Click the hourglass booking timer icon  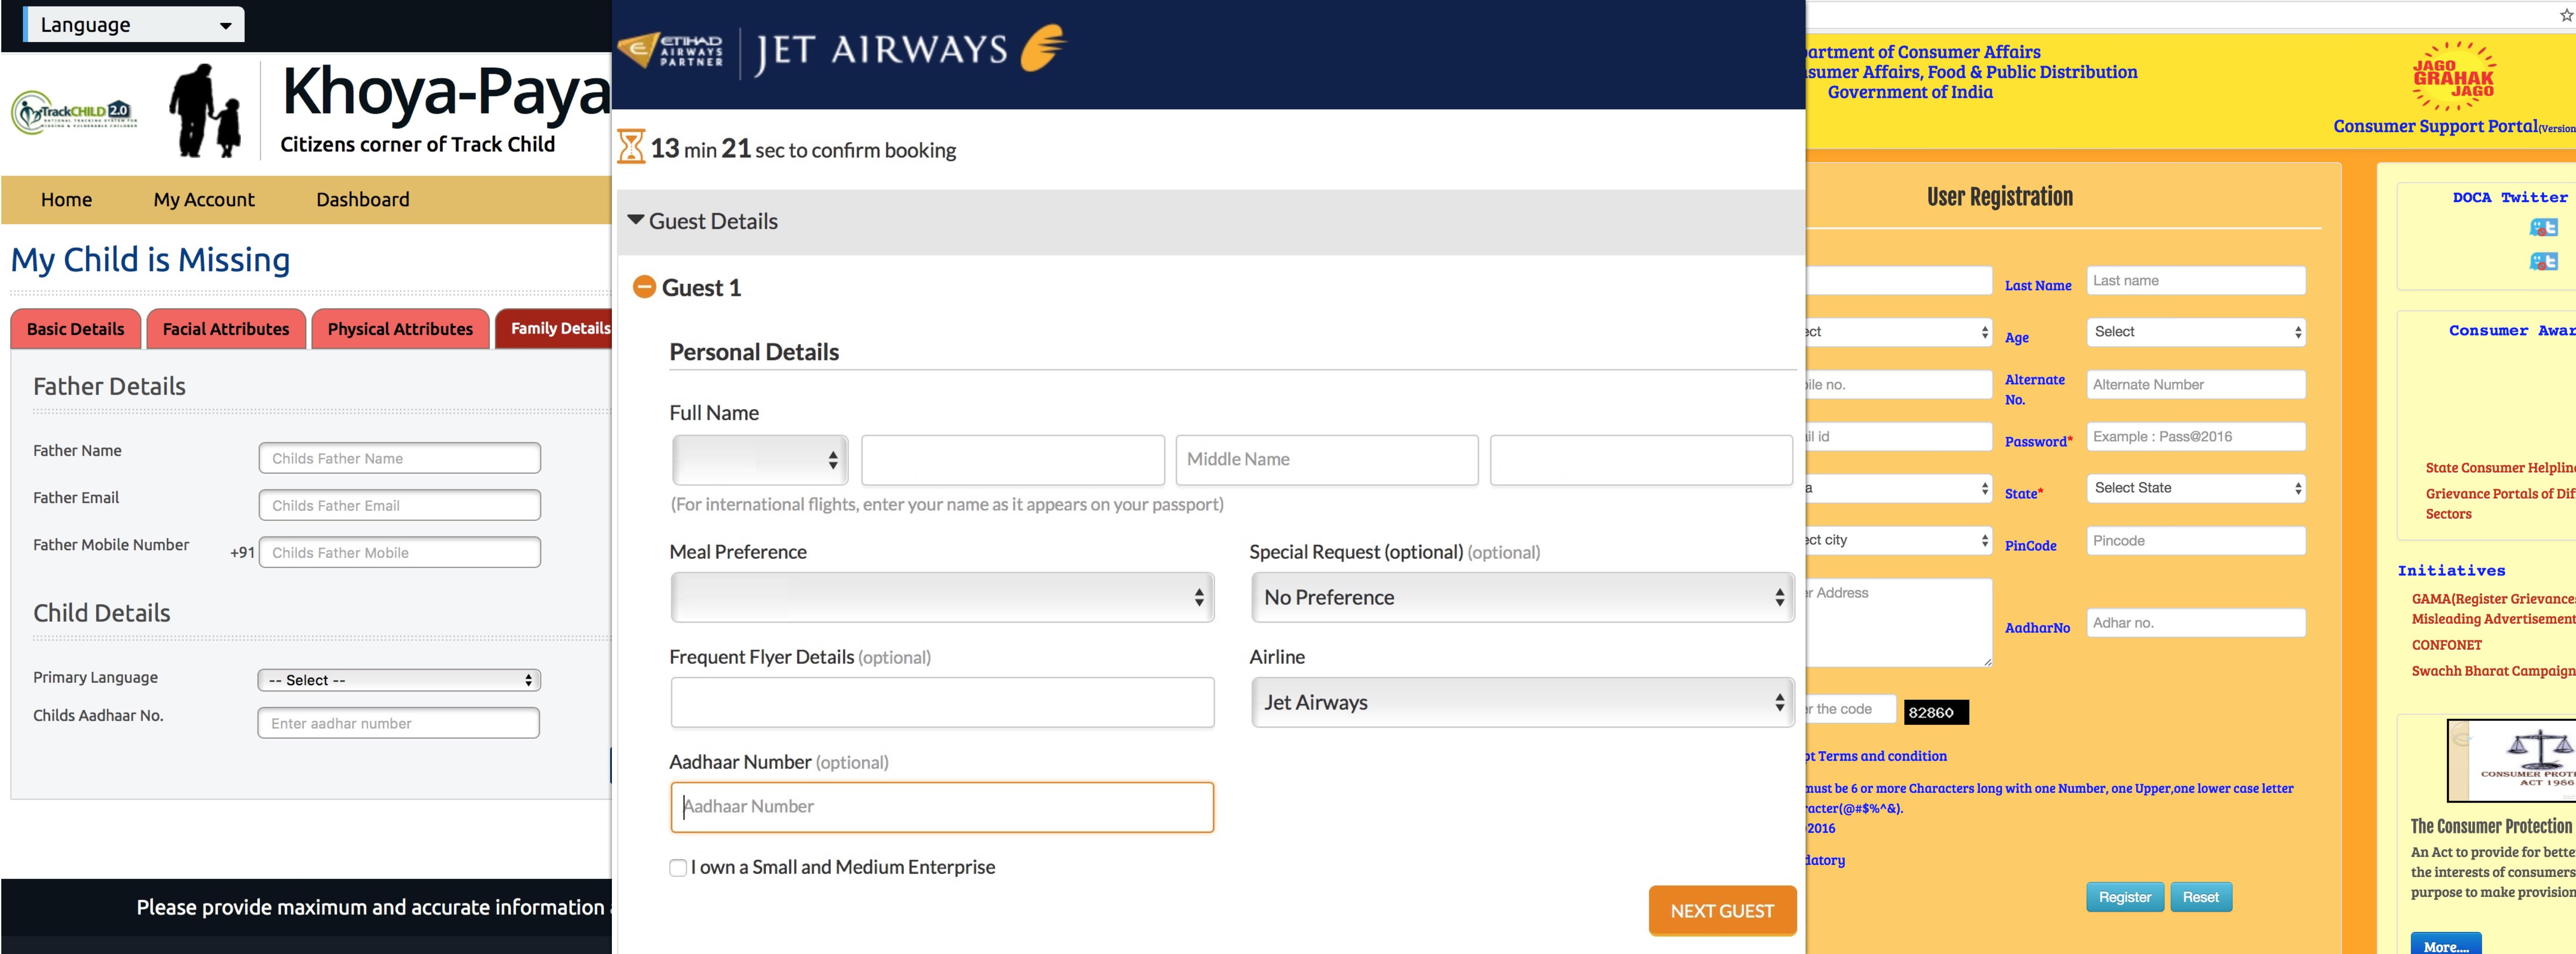point(631,147)
